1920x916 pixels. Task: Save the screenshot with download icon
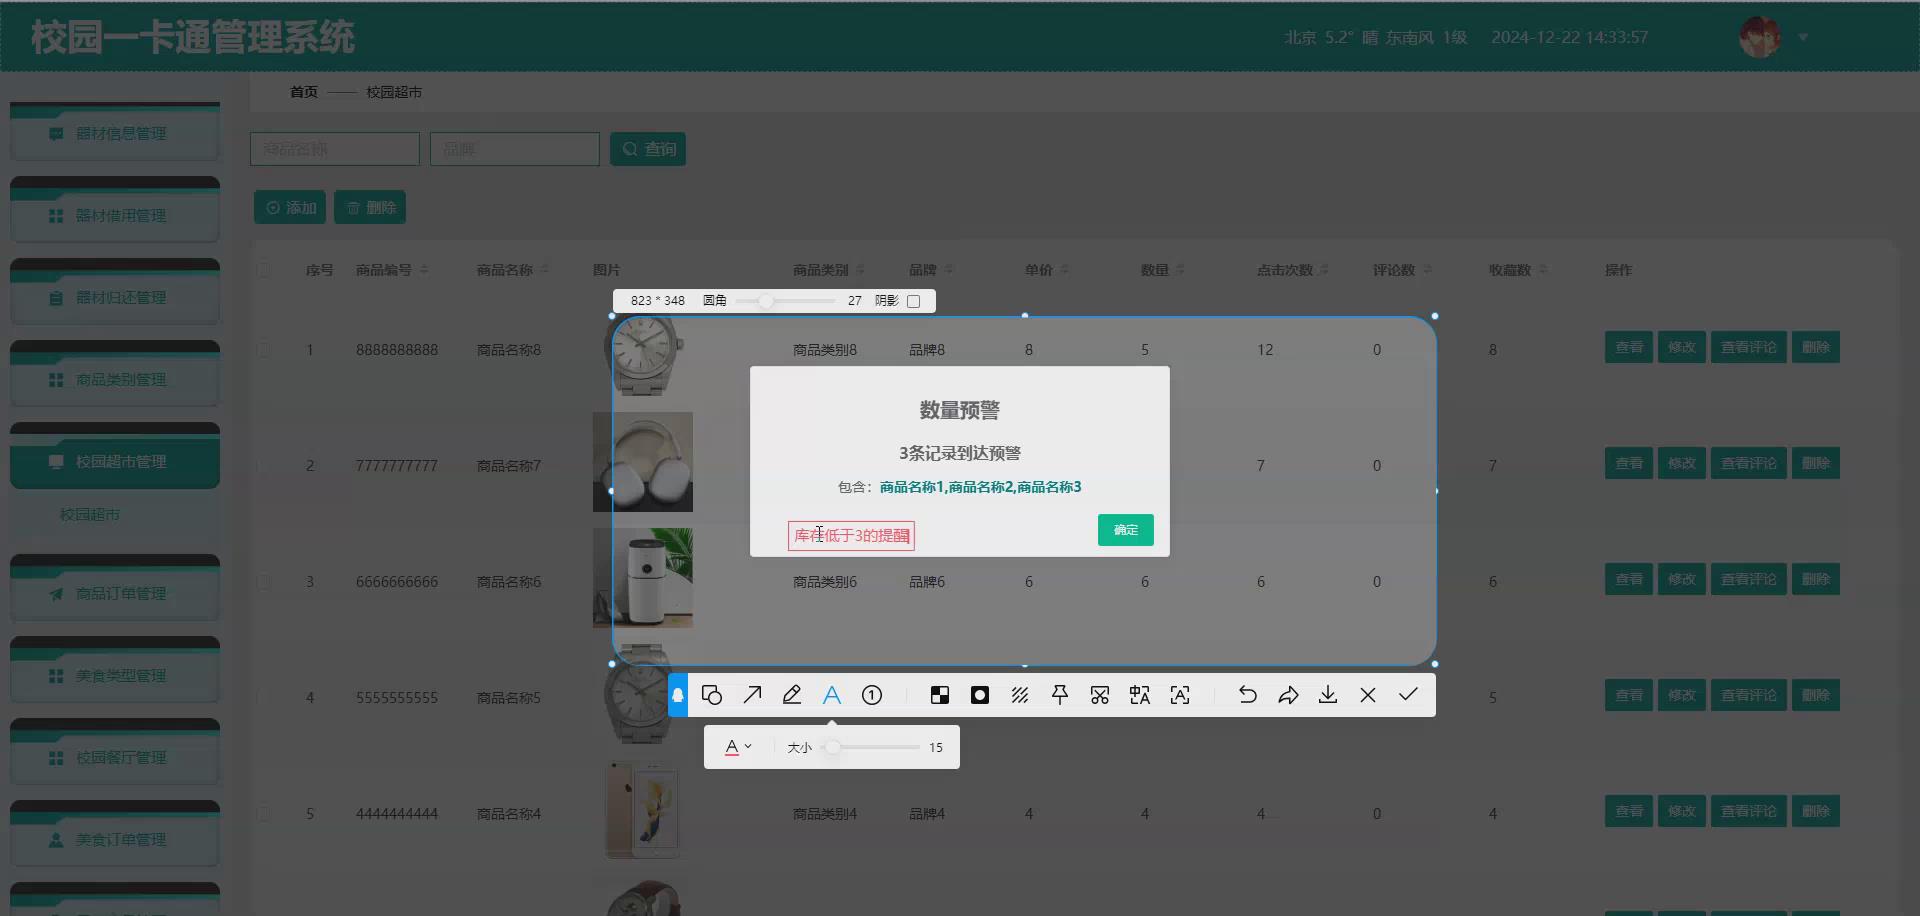(1328, 695)
